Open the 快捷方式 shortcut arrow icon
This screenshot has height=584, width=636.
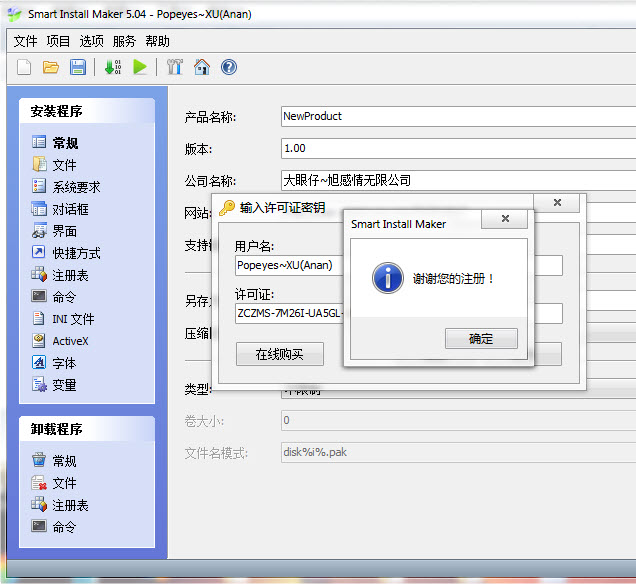39,252
